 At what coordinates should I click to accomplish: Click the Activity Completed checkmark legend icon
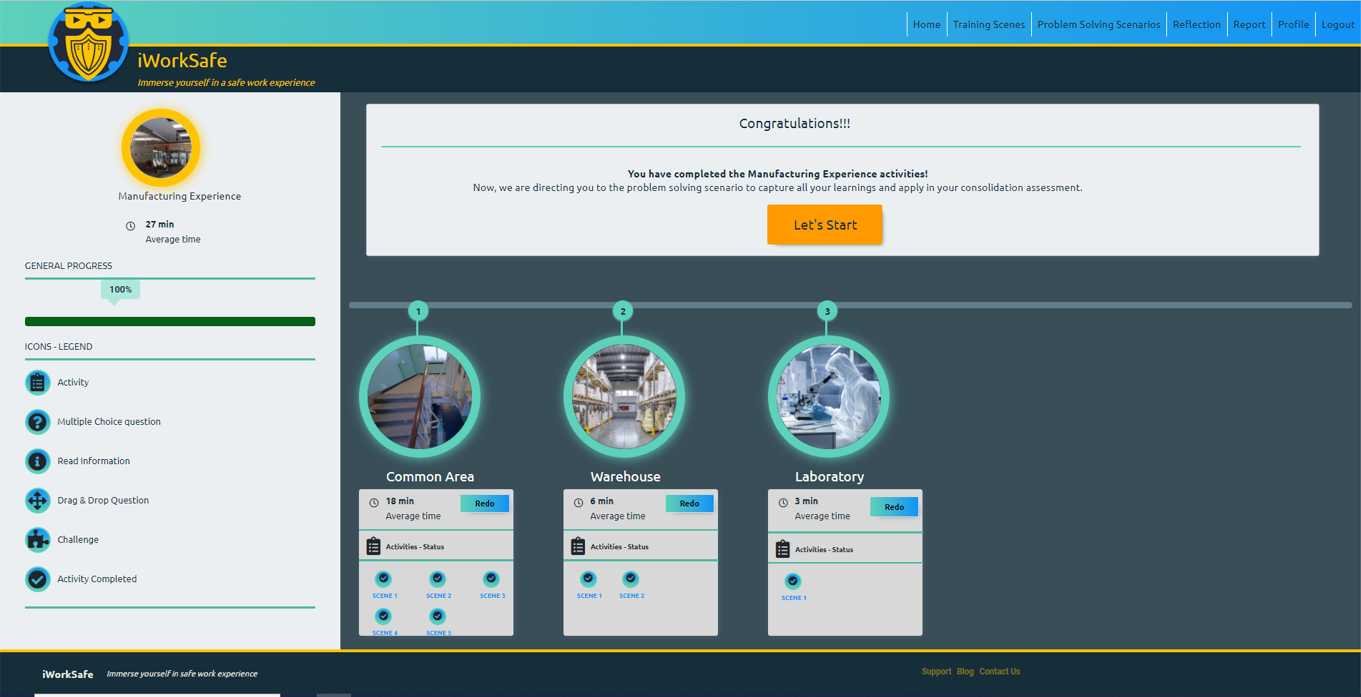pyautogui.click(x=37, y=579)
